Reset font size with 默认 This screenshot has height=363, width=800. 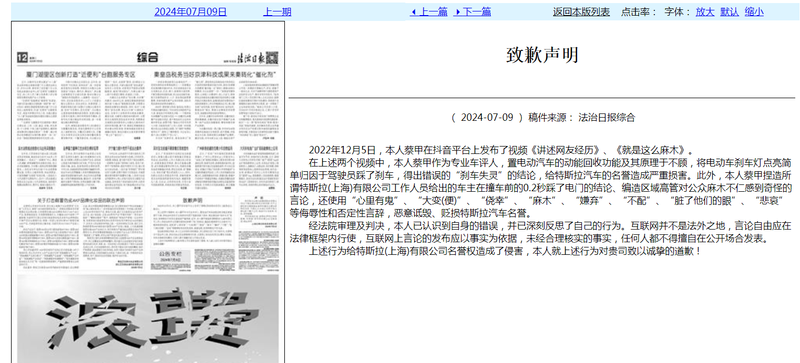(x=730, y=12)
